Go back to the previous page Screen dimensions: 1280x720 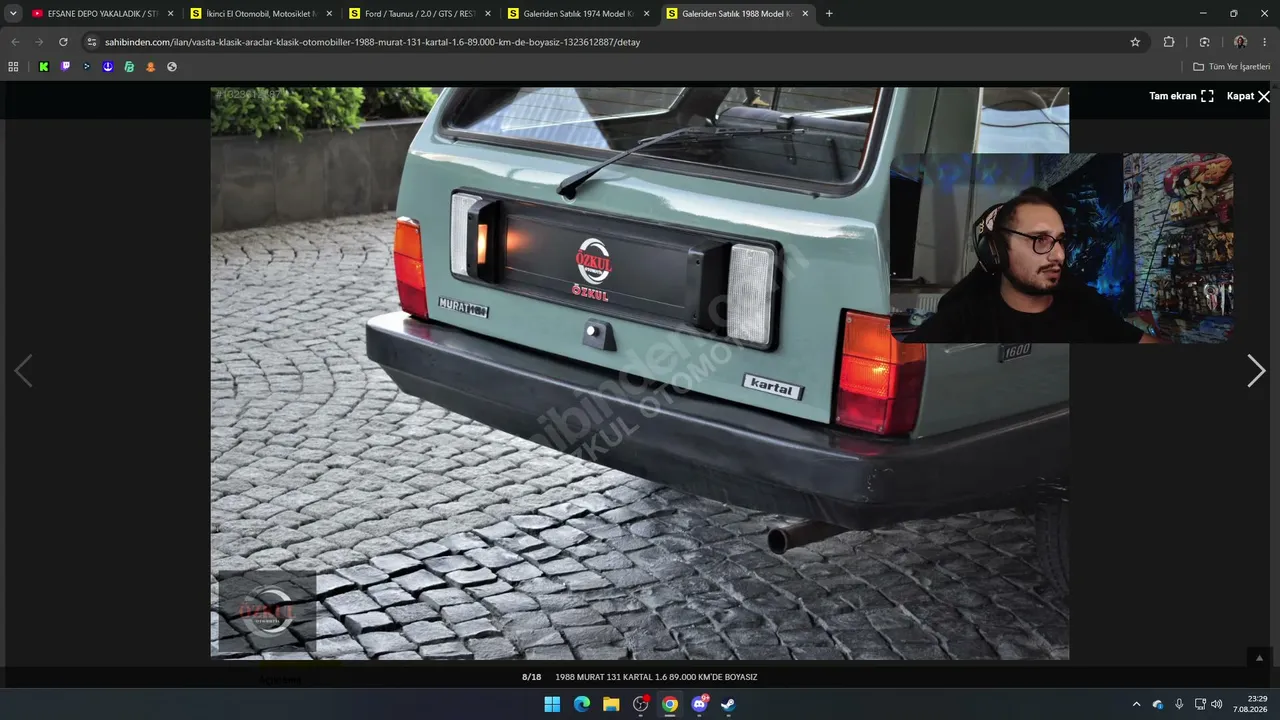click(x=15, y=42)
